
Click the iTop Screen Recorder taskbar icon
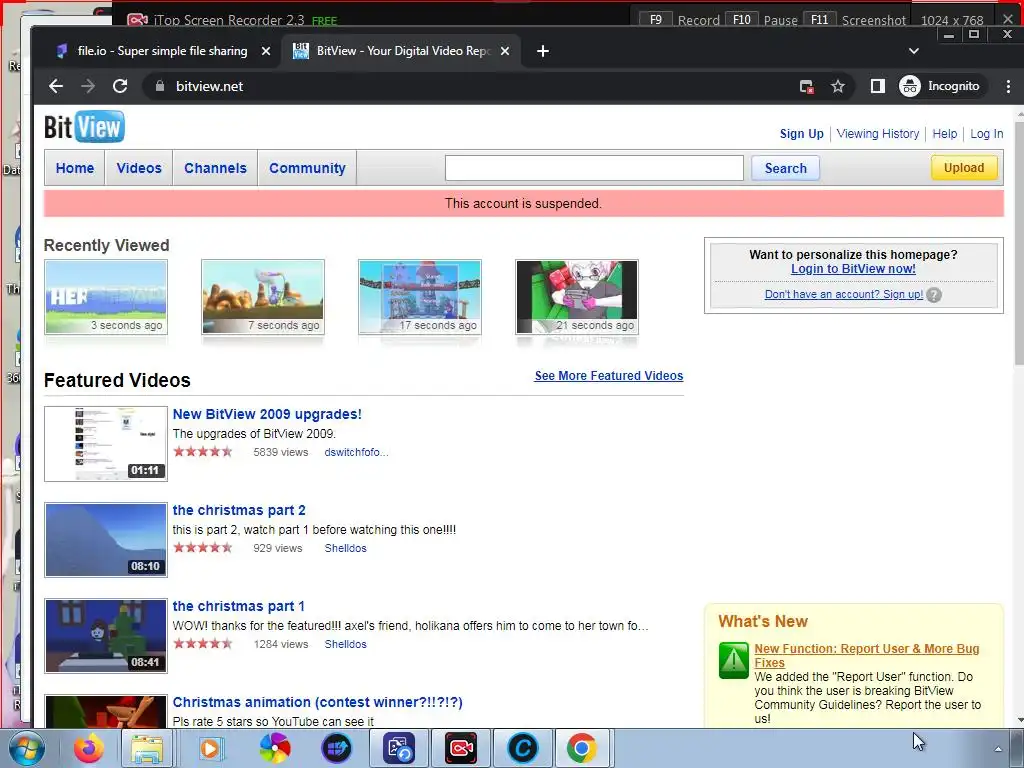461,748
